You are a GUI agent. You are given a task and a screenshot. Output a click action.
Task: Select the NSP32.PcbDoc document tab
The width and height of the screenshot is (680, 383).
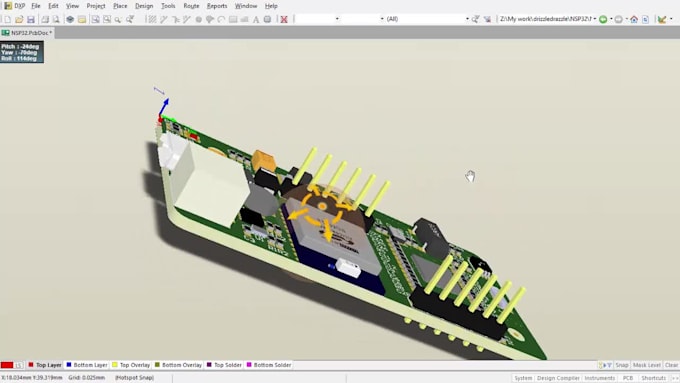27,33
